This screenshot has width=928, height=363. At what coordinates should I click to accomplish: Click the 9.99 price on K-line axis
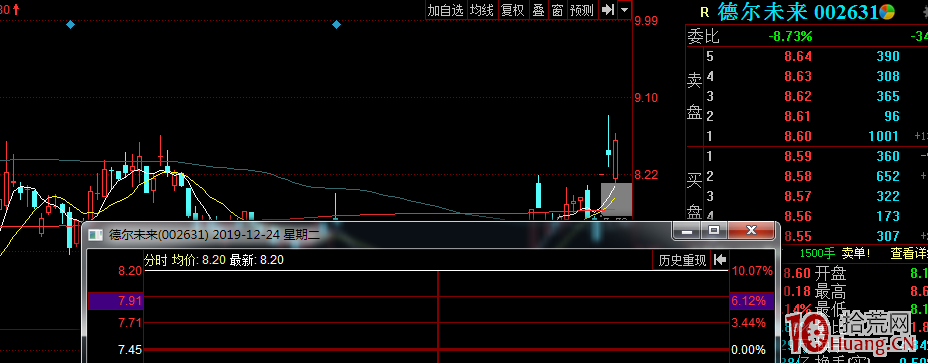pyautogui.click(x=646, y=21)
